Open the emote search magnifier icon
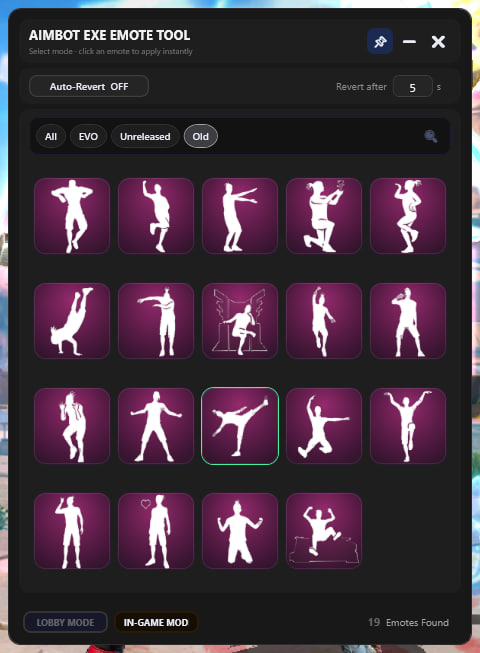The image size is (480, 653). (430, 136)
